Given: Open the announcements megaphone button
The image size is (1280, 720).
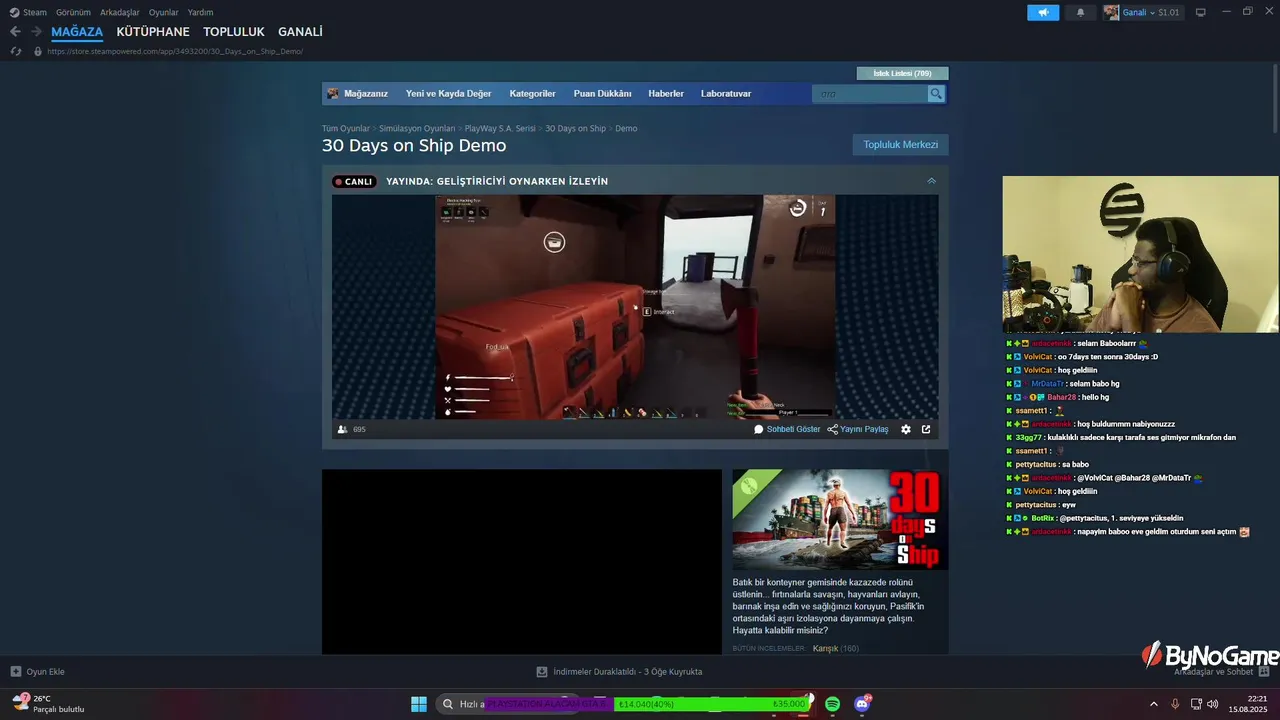Looking at the screenshot, I should point(1042,12).
